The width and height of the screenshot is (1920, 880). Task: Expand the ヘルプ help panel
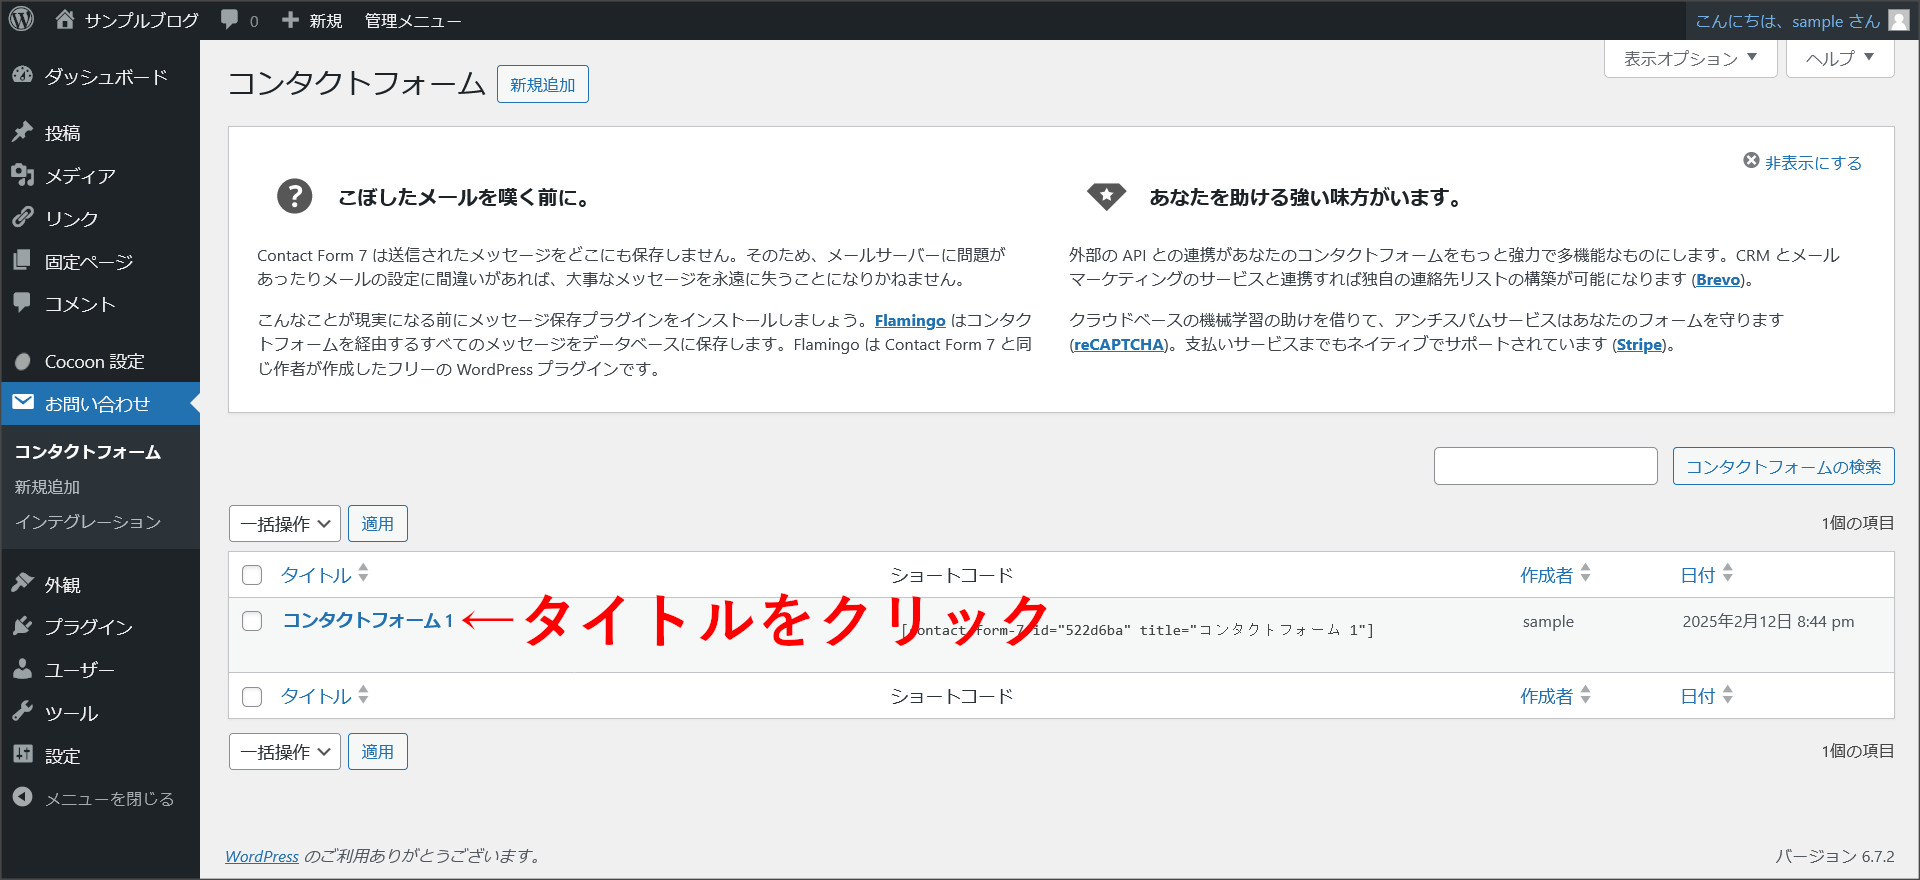pos(1839,59)
